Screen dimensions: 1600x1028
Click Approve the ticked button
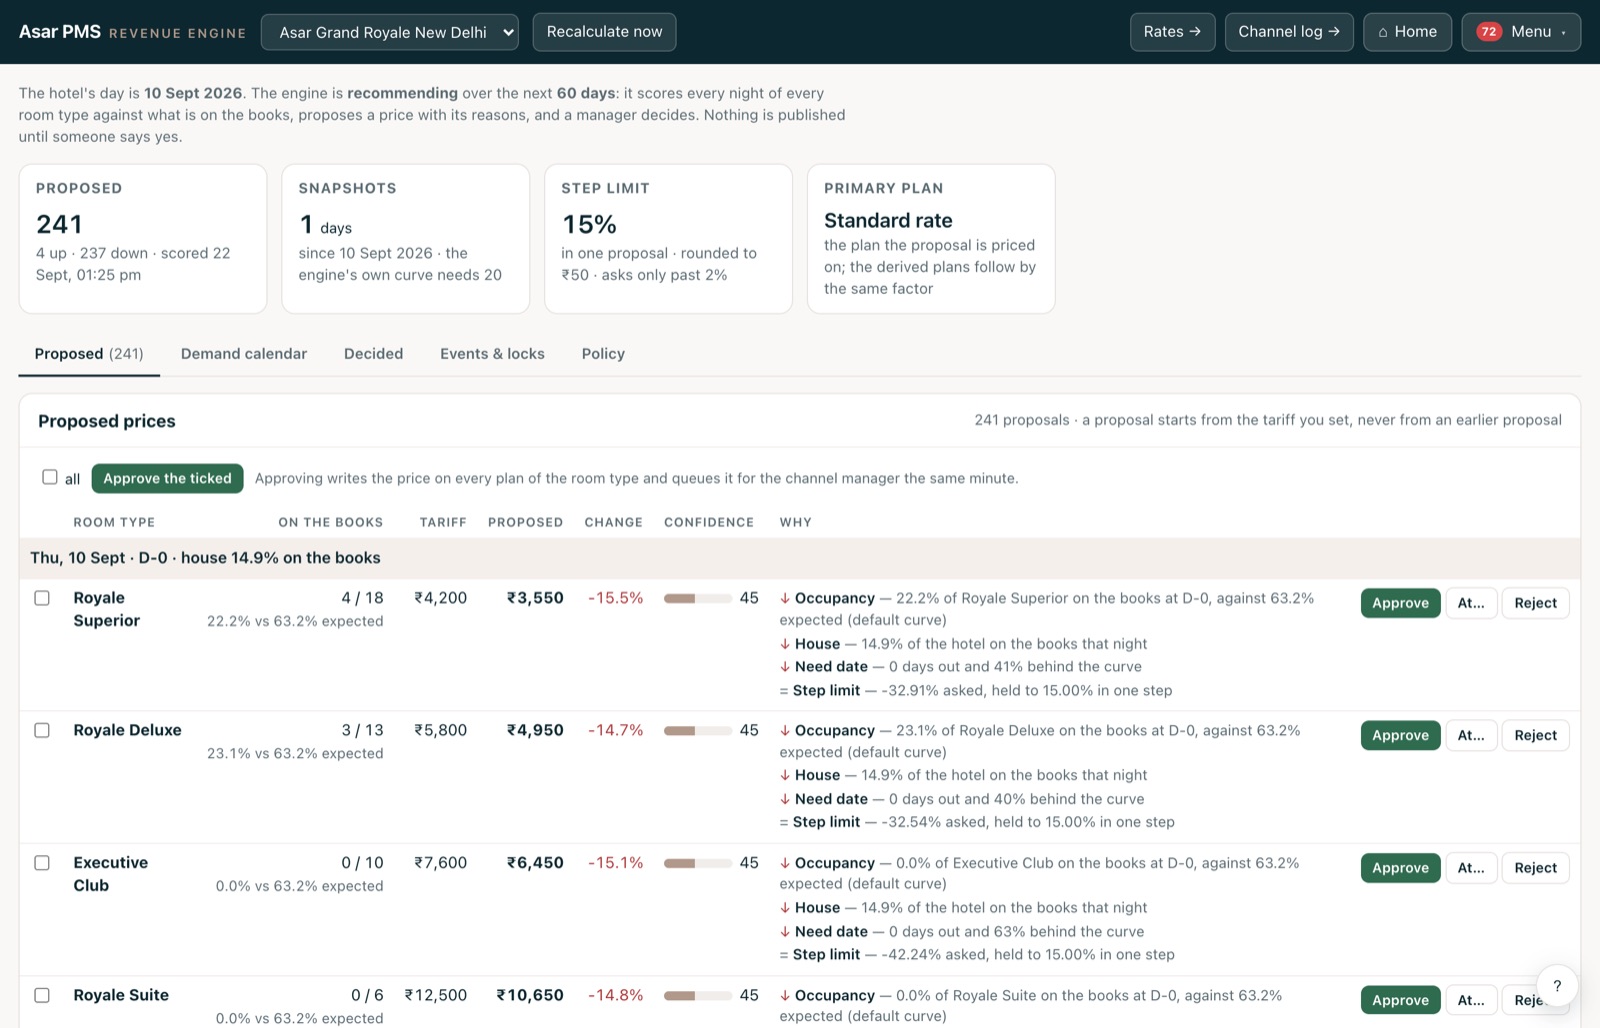point(167,479)
